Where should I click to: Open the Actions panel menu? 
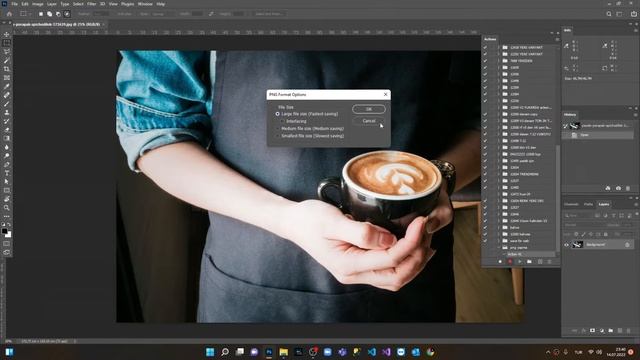[557, 39]
